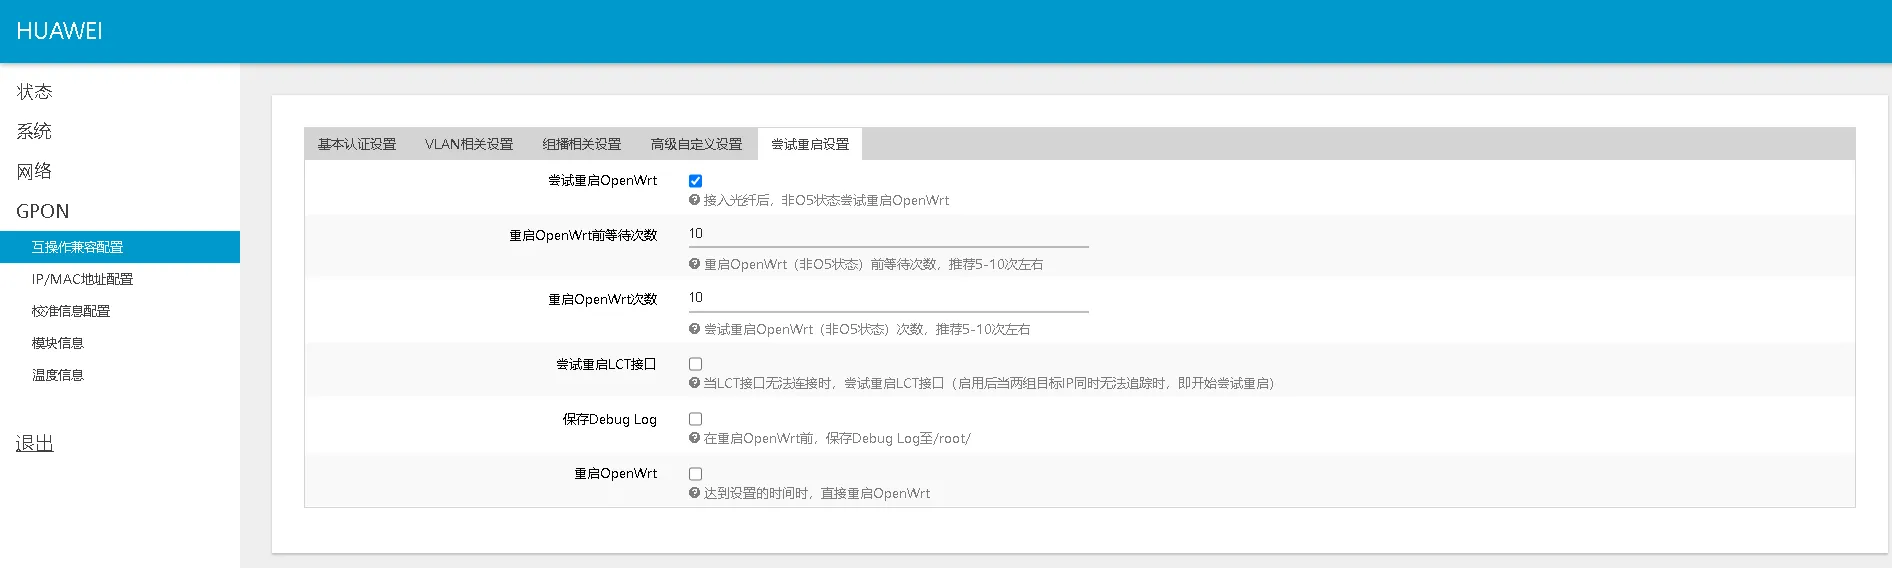The width and height of the screenshot is (1892, 568).
Task: Click help icon below 重启OpenWrt次数 field
Action: coord(694,329)
